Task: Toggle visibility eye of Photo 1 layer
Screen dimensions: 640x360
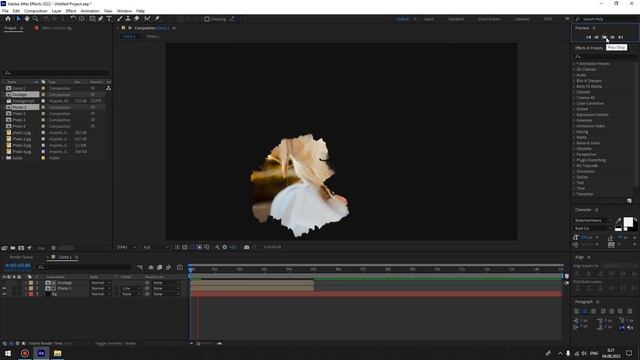Action: tap(4, 288)
